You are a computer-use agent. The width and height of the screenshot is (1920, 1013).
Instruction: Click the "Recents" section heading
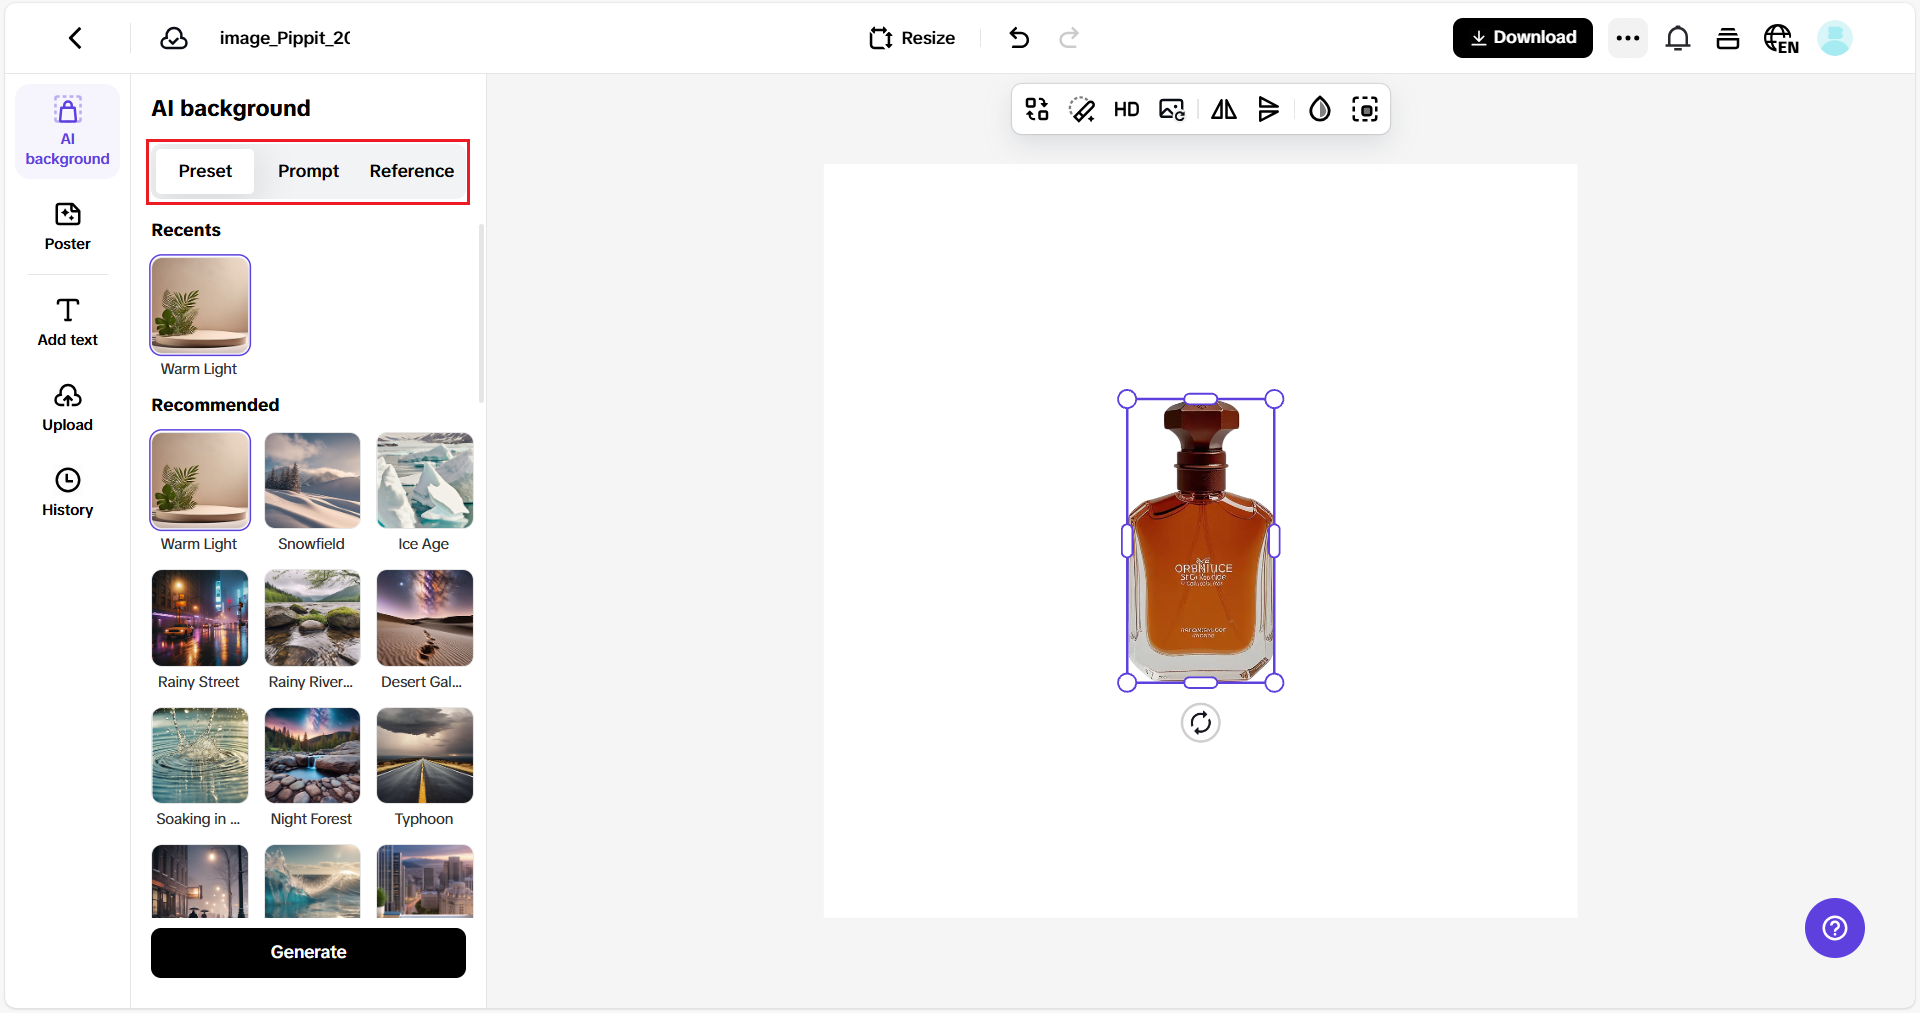click(186, 230)
